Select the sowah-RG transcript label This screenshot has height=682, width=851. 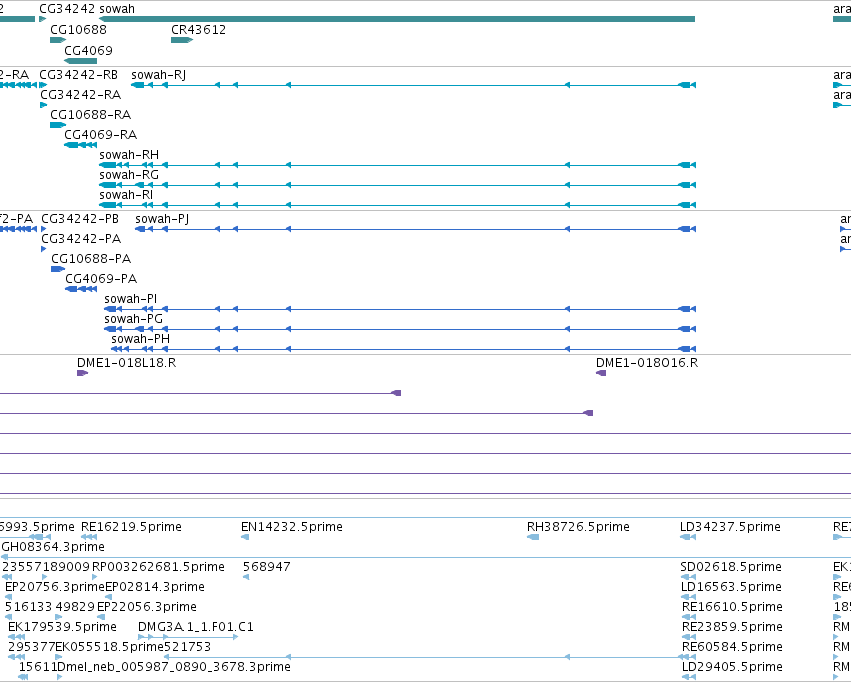click(129, 175)
